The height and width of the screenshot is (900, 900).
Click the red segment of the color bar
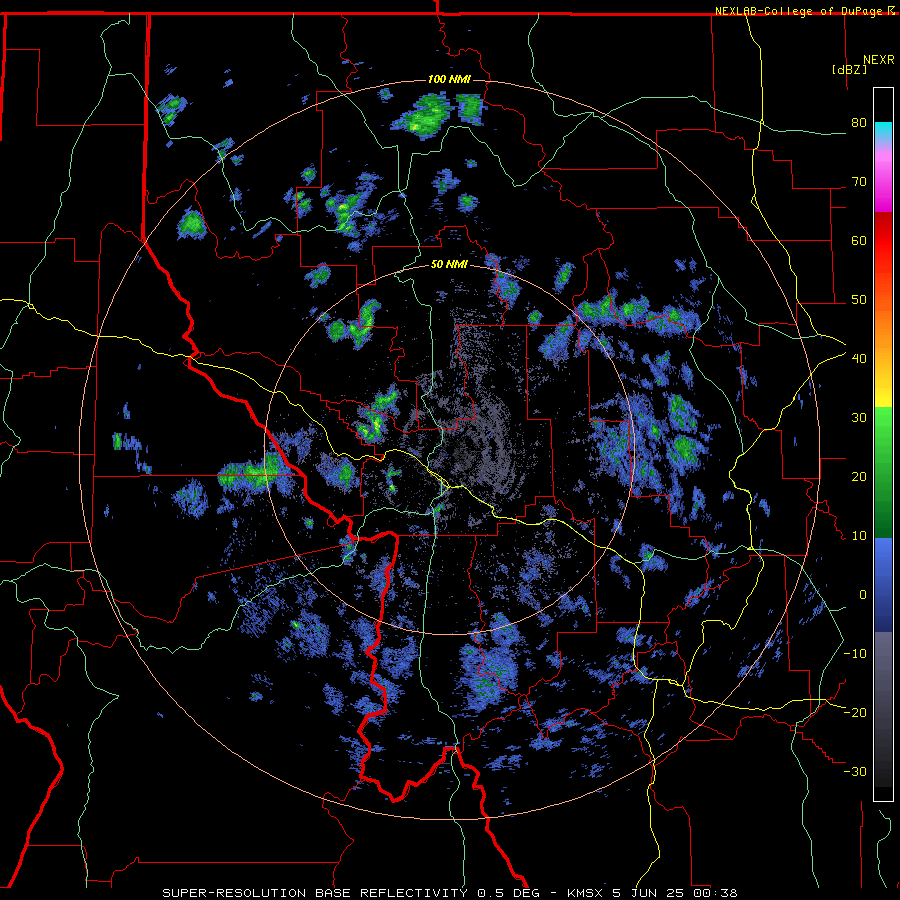[x=883, y=241]
